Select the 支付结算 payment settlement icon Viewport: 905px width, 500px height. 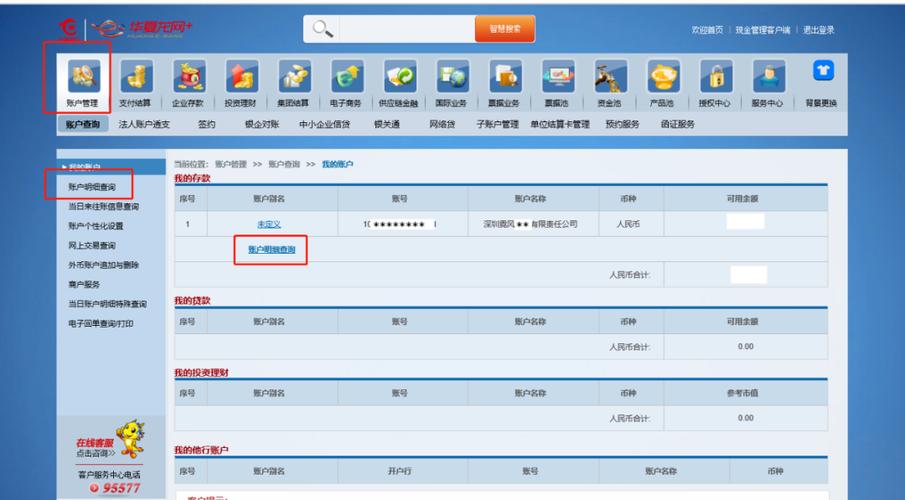tap(136, 76)
